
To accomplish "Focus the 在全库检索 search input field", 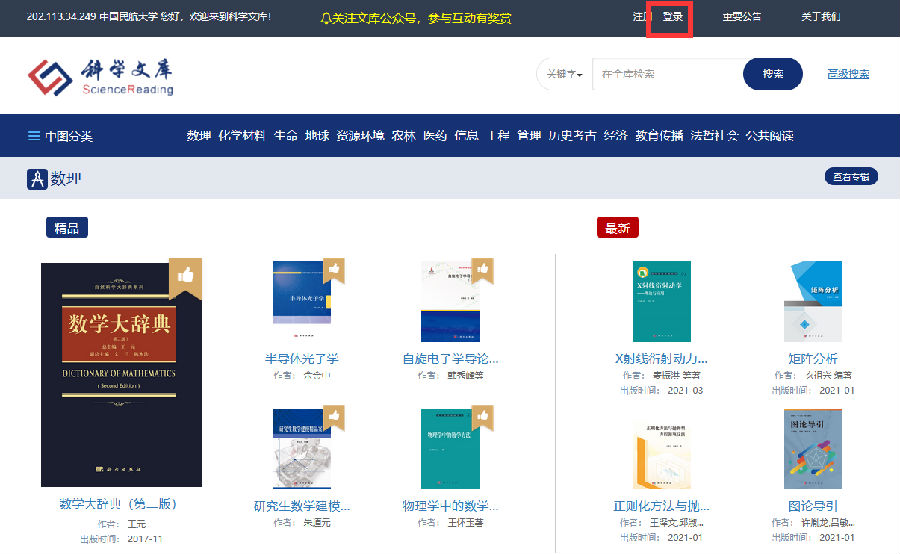I will coord(667,74).
